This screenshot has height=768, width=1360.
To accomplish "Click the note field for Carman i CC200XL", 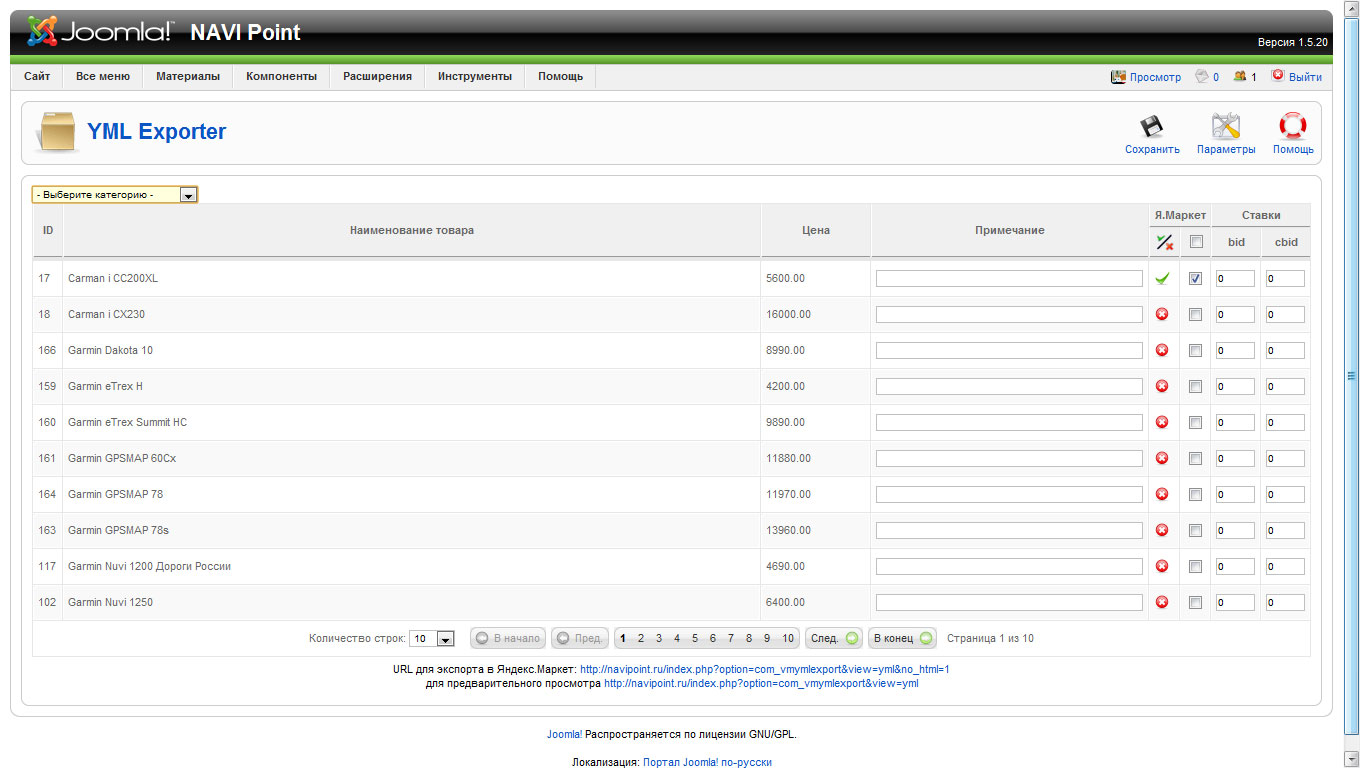I will 1009,279.
